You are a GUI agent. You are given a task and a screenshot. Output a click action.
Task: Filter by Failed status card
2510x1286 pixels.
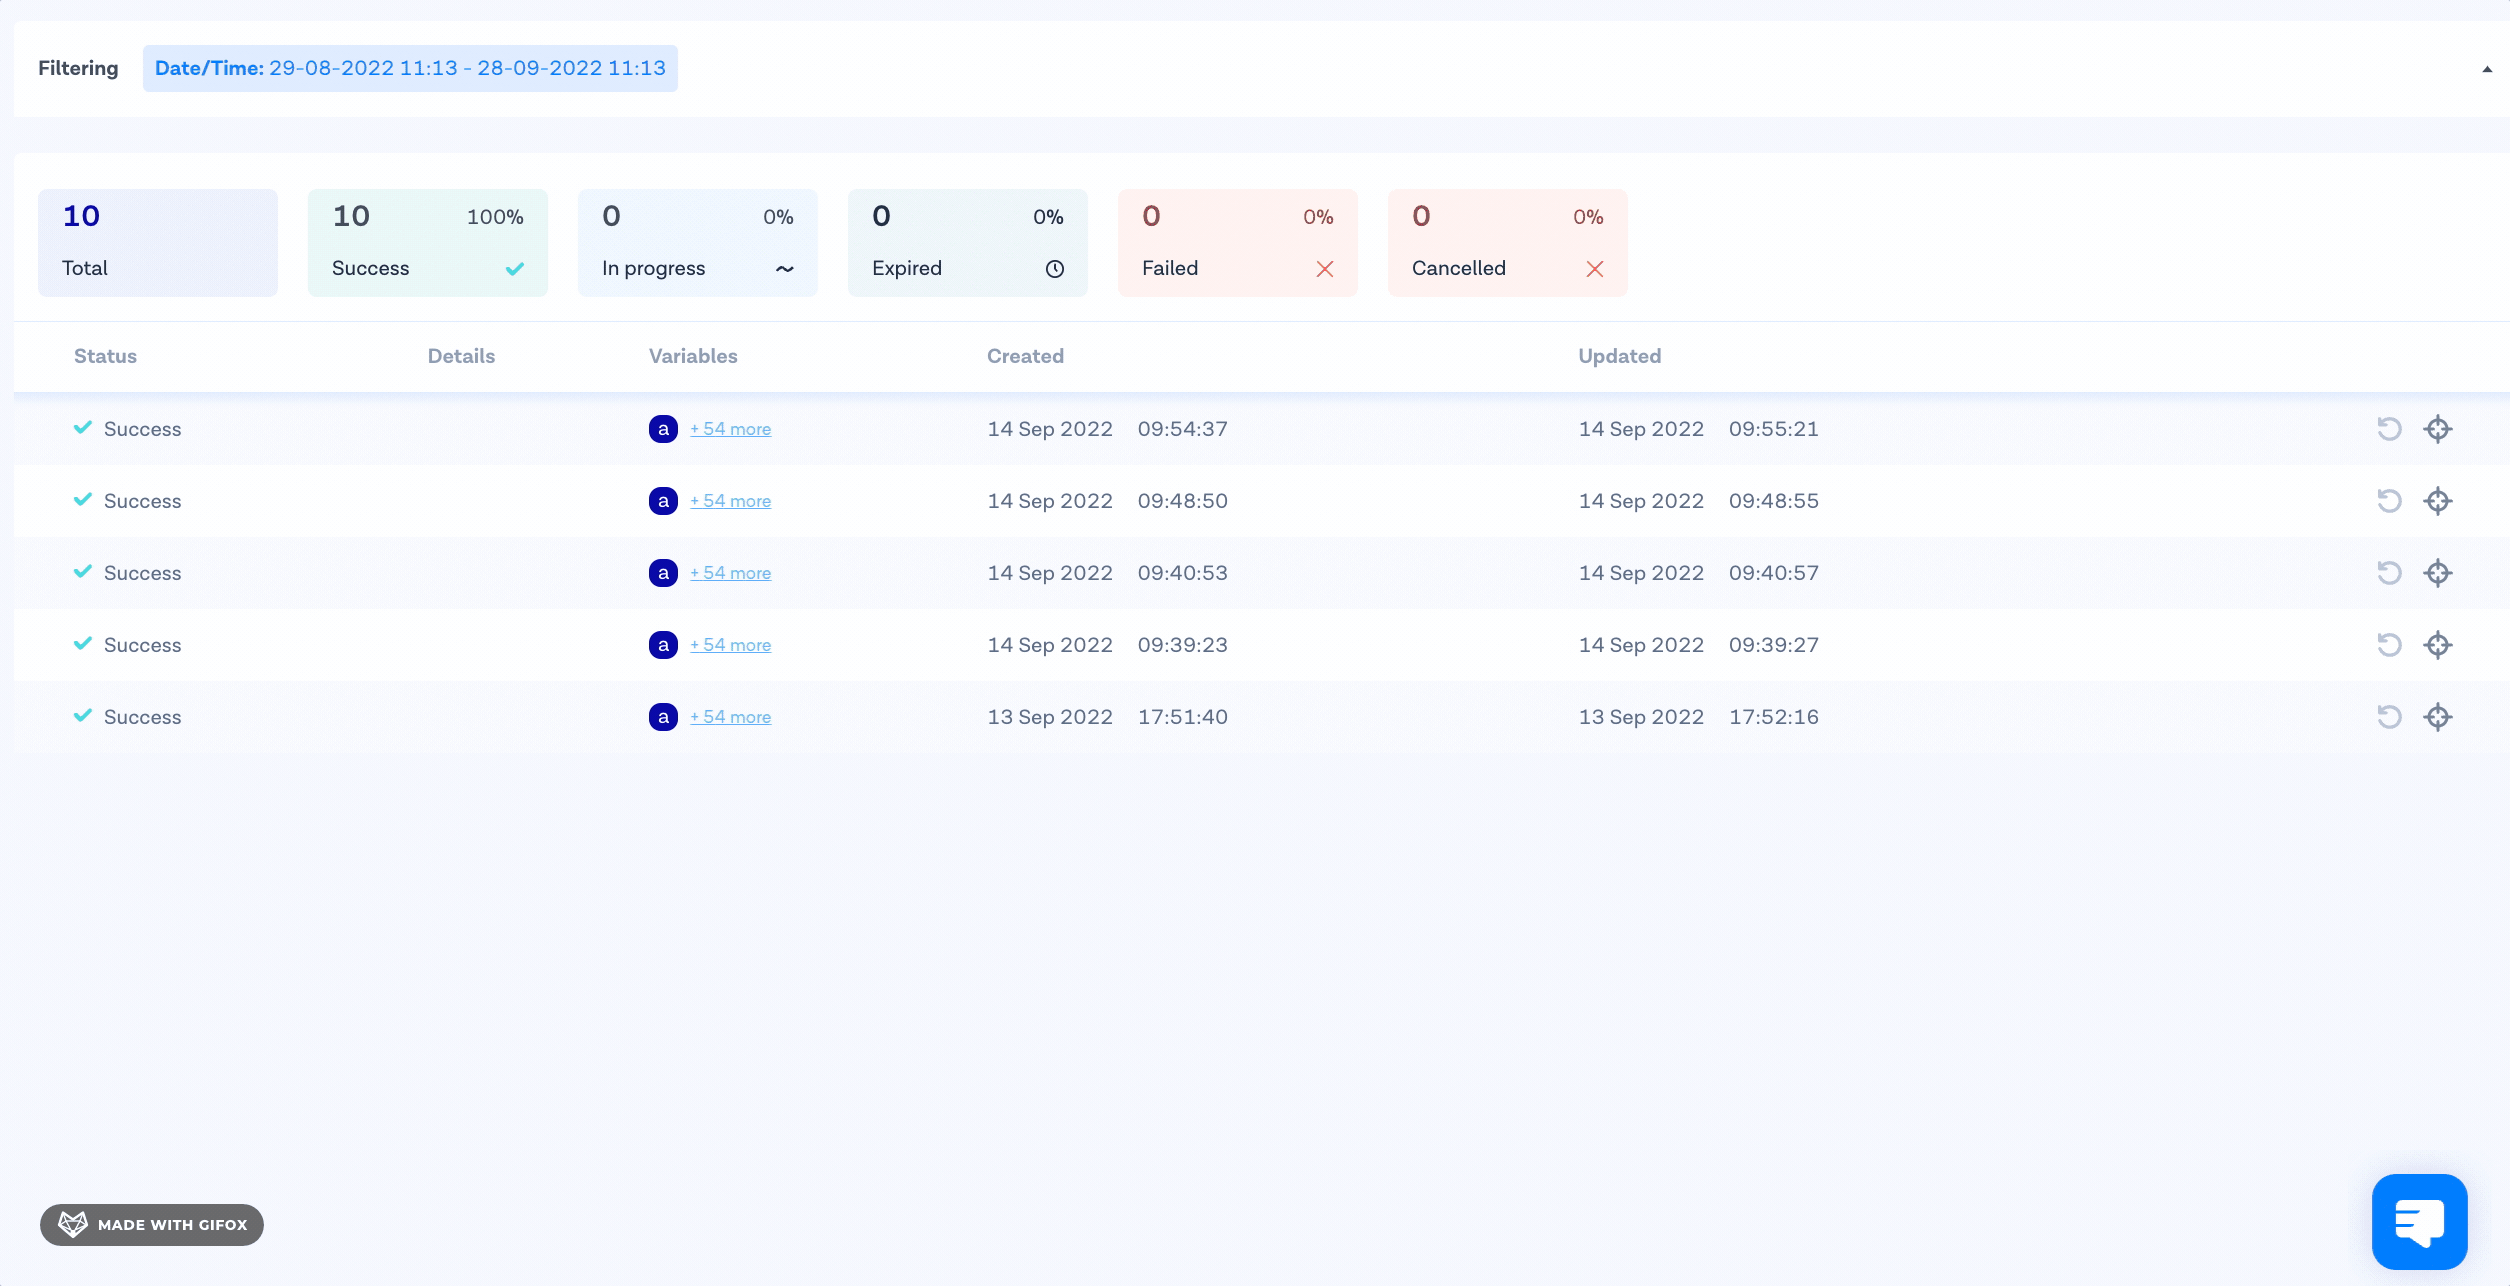[1237, 243]
